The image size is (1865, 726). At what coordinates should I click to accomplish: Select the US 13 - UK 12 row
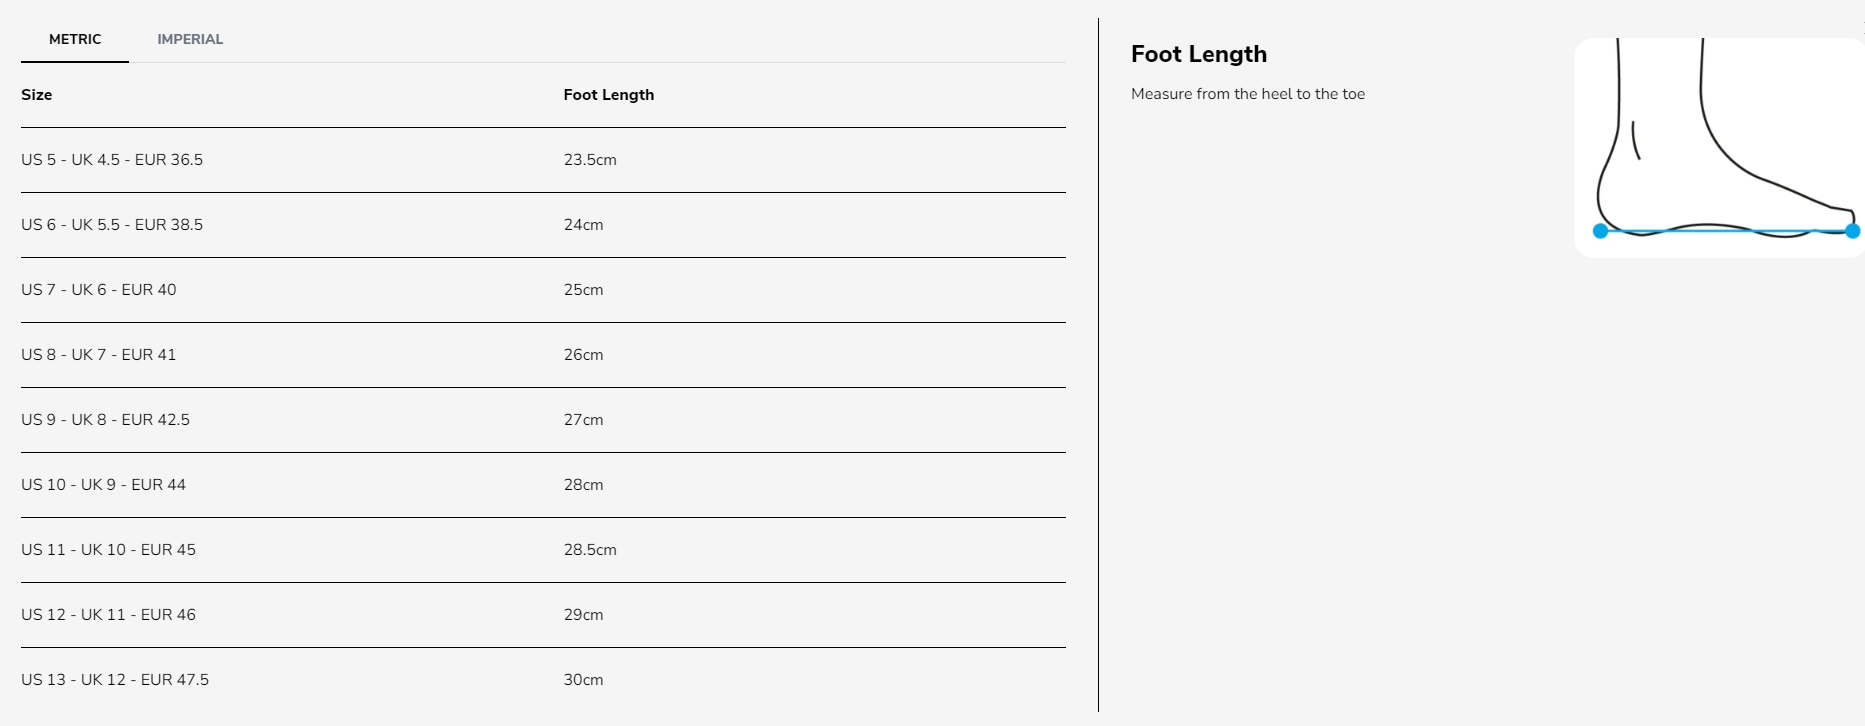pos(115,680)
